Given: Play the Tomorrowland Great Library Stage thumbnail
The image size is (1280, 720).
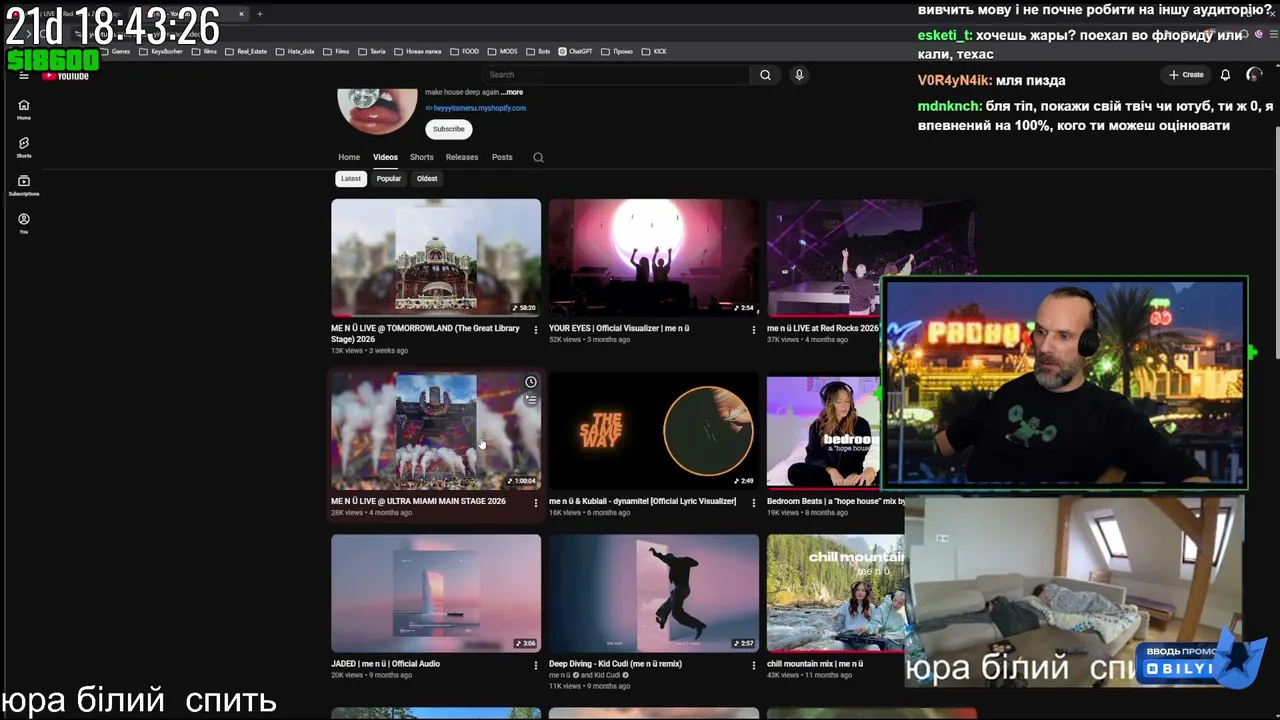Looking at the screenshot, I should tap(436, 257).
